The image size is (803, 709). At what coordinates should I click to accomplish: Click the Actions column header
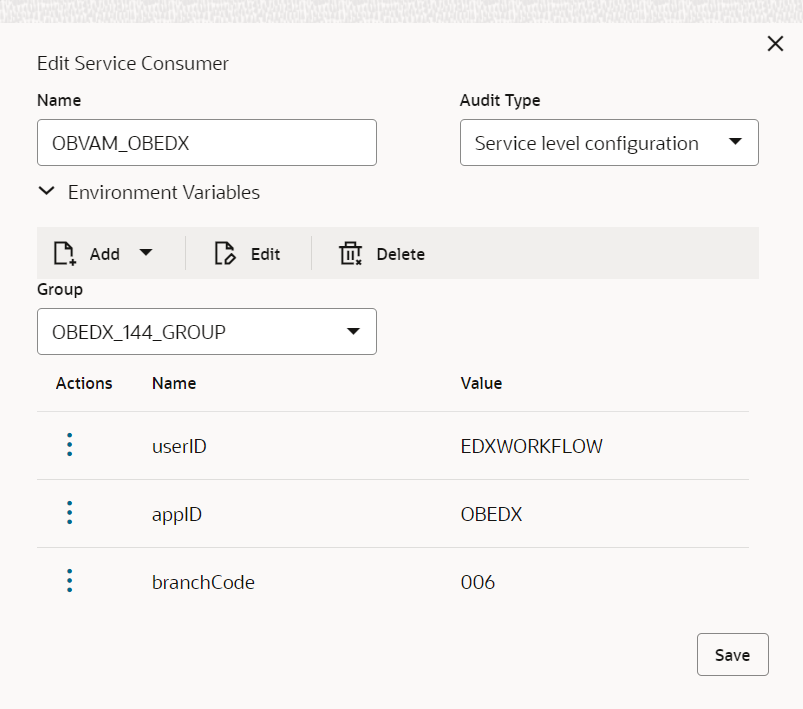tap(84, 383)
